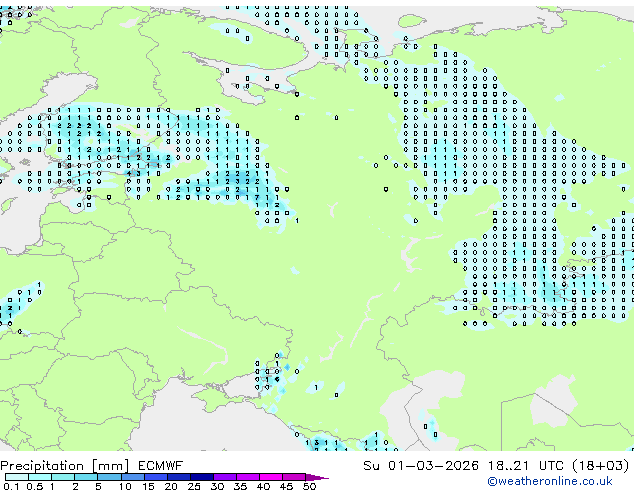Click the 20–25 mm legend swatch
Viewport: 634px width, 490px height.
pyautogui.click(x=178, y=477)
